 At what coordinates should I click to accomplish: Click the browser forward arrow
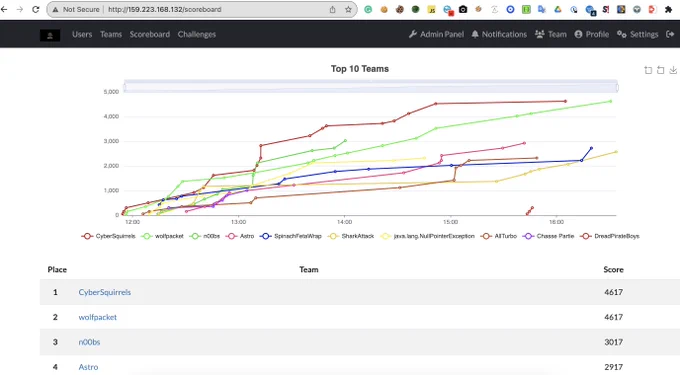pyautogui.click(x=20, y=9)
